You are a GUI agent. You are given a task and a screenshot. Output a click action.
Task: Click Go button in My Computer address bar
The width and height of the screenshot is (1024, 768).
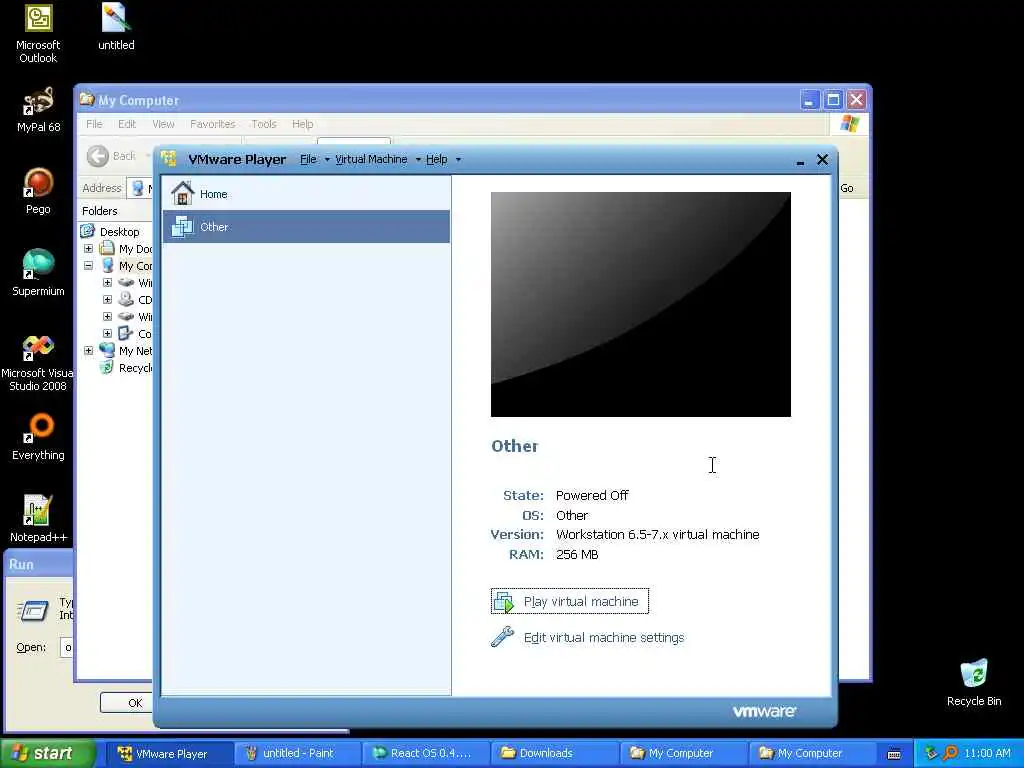[848, 188]
